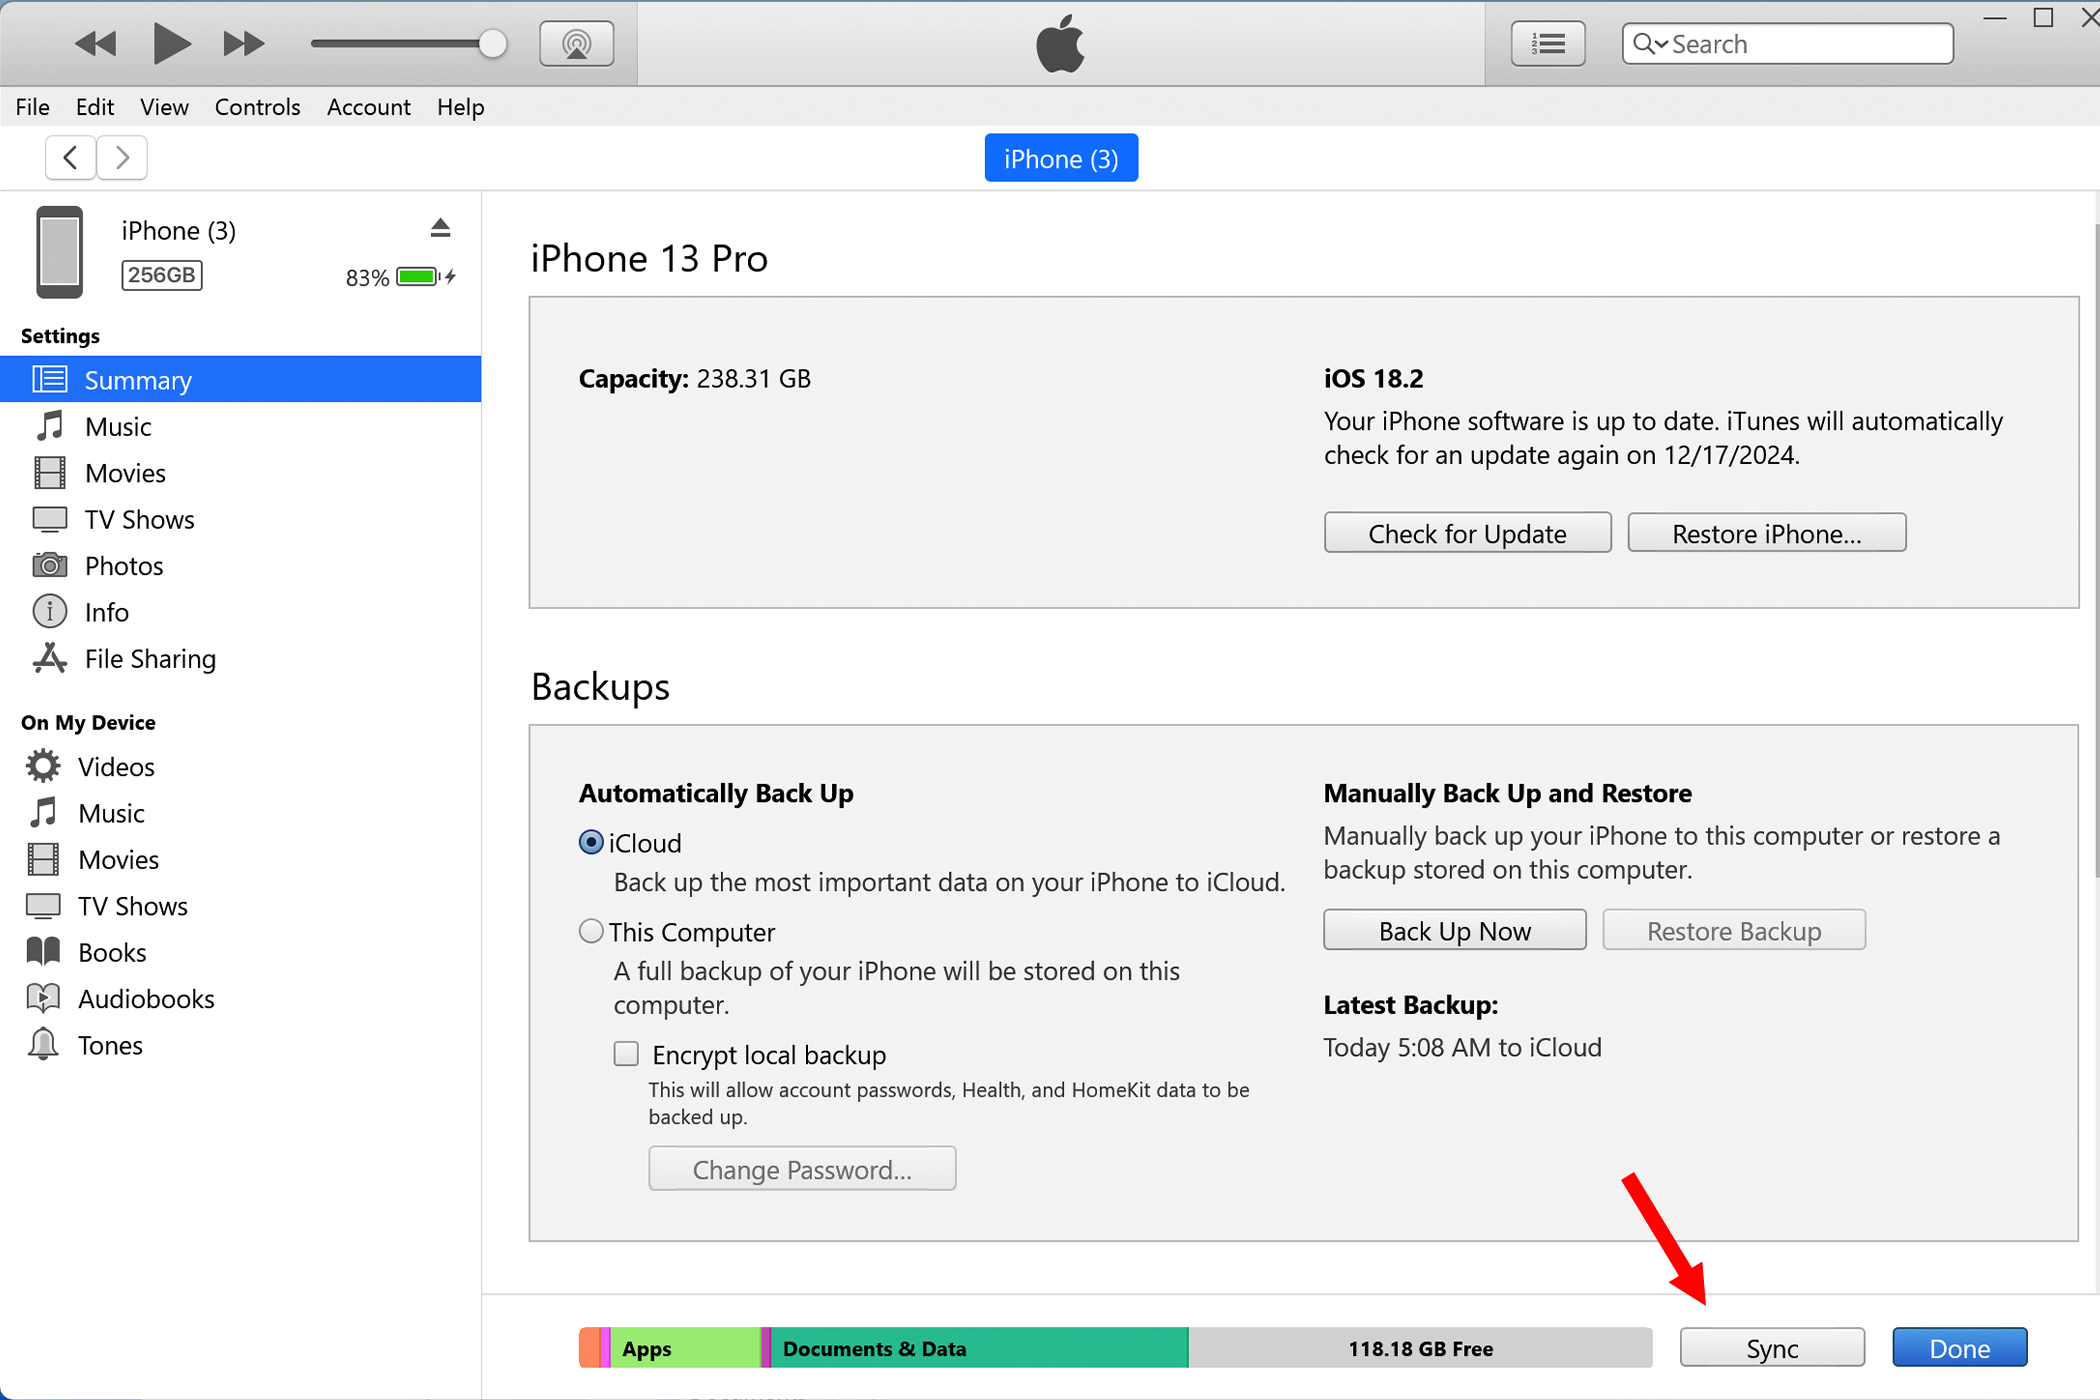
Task: Eject the iPhone (3) device
Action: tap(440, 229)
